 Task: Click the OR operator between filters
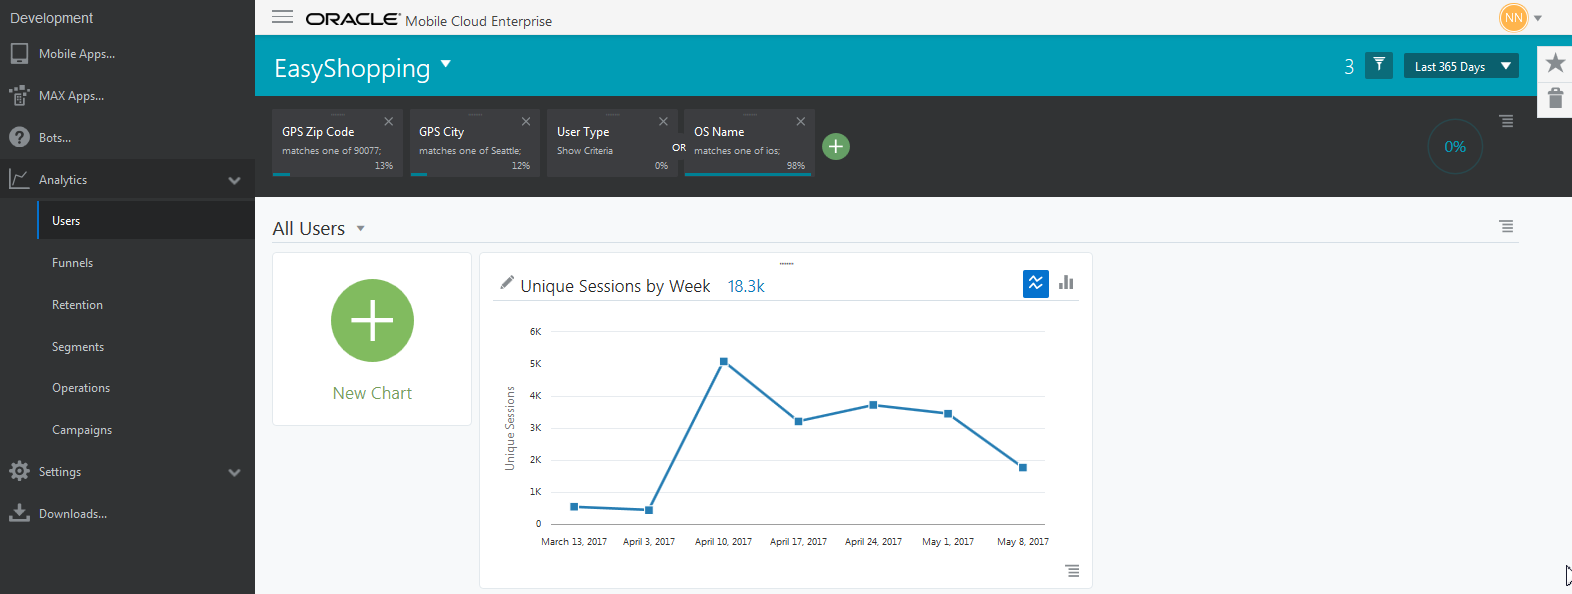[x=679, y=148]
